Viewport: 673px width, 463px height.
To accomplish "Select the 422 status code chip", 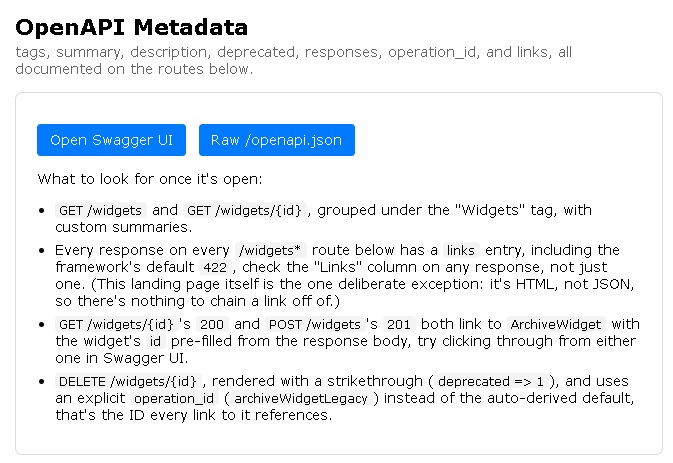I will pos(215,267).
